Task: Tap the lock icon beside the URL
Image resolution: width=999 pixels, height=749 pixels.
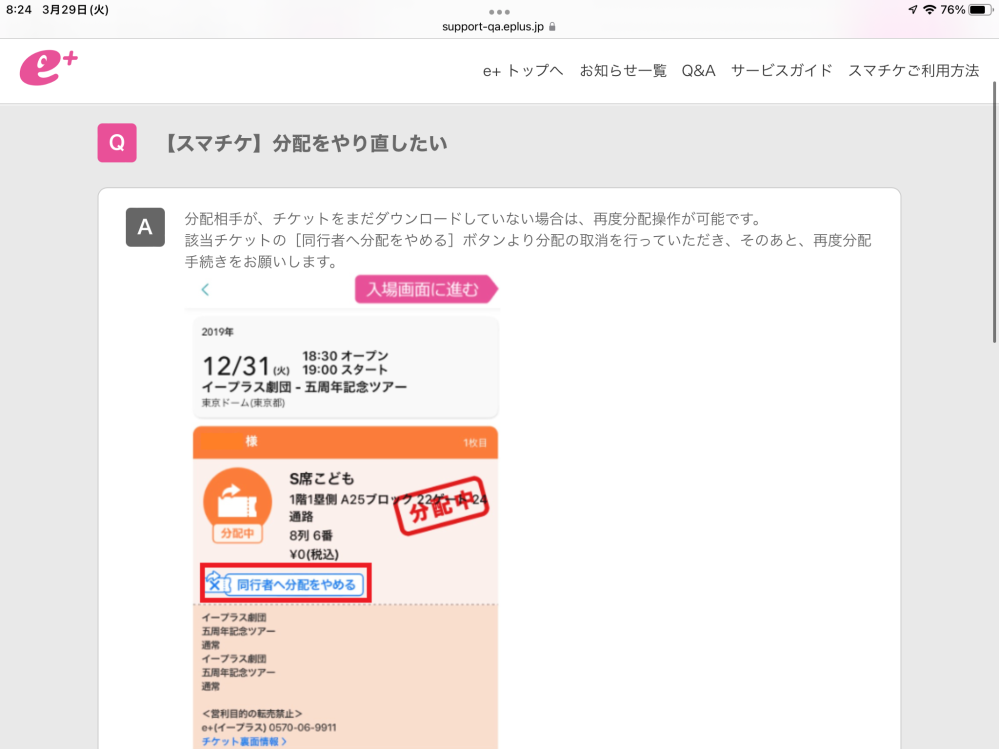Action: (552, 27)
